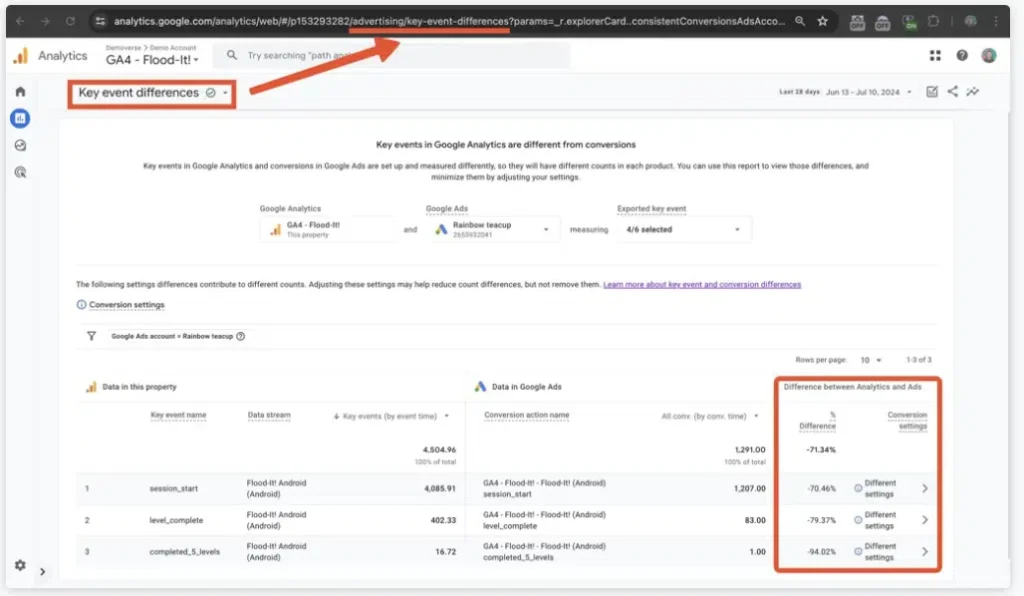This screenshot has height=596, width=1024.
Task: Sort by Data stream column header
Action: 269,415
